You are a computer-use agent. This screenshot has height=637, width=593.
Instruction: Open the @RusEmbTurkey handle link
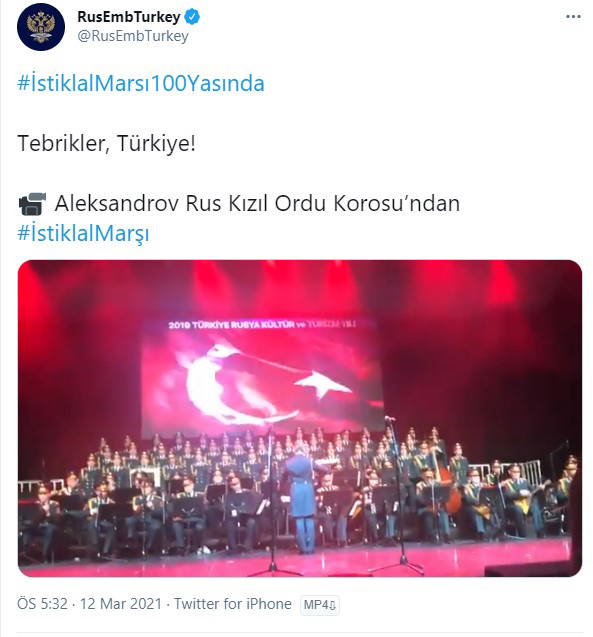click(133, 36)
